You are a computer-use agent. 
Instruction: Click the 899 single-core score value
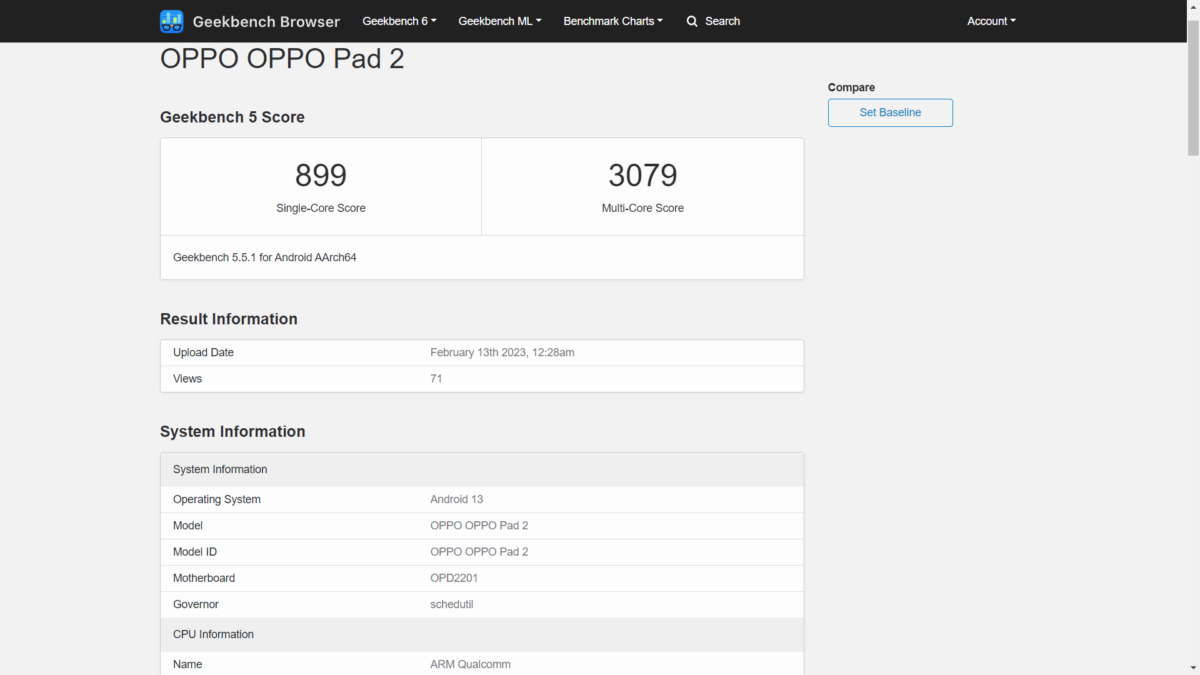point(320,176)
